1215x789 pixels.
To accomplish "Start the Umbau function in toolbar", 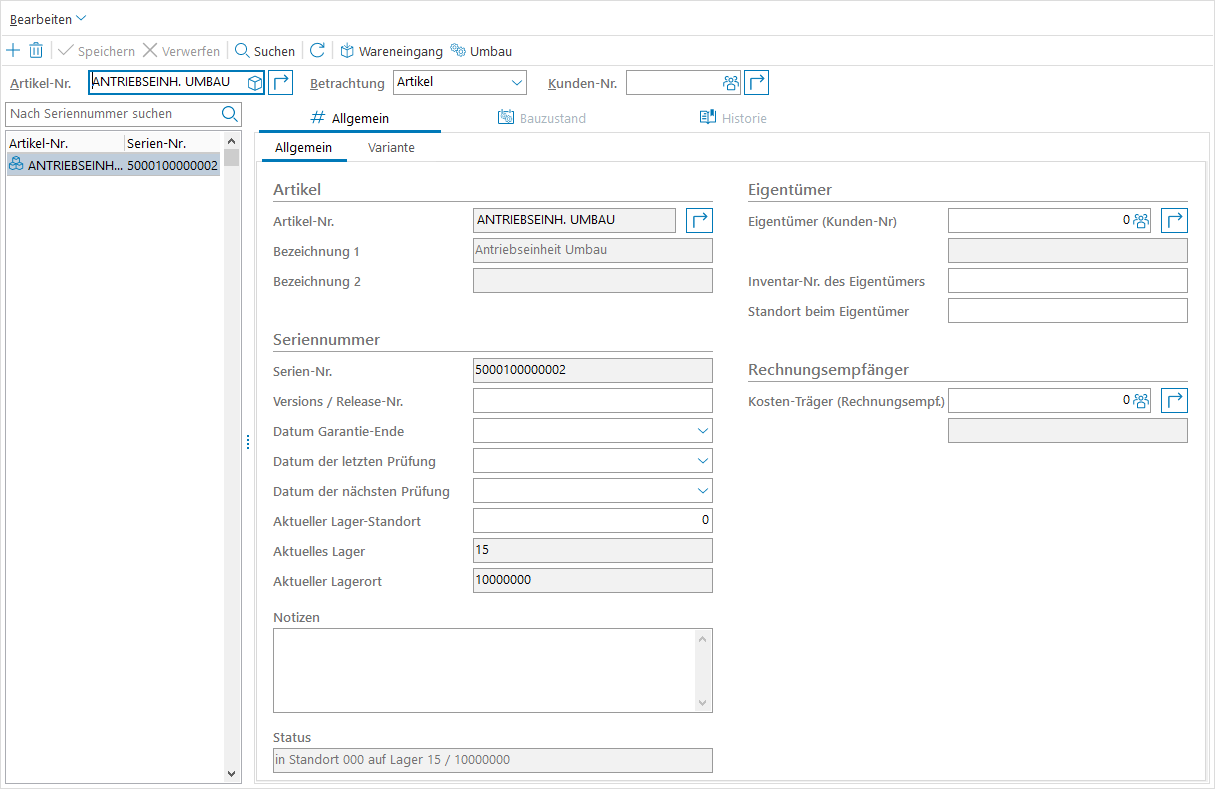I will pos(481,51).
